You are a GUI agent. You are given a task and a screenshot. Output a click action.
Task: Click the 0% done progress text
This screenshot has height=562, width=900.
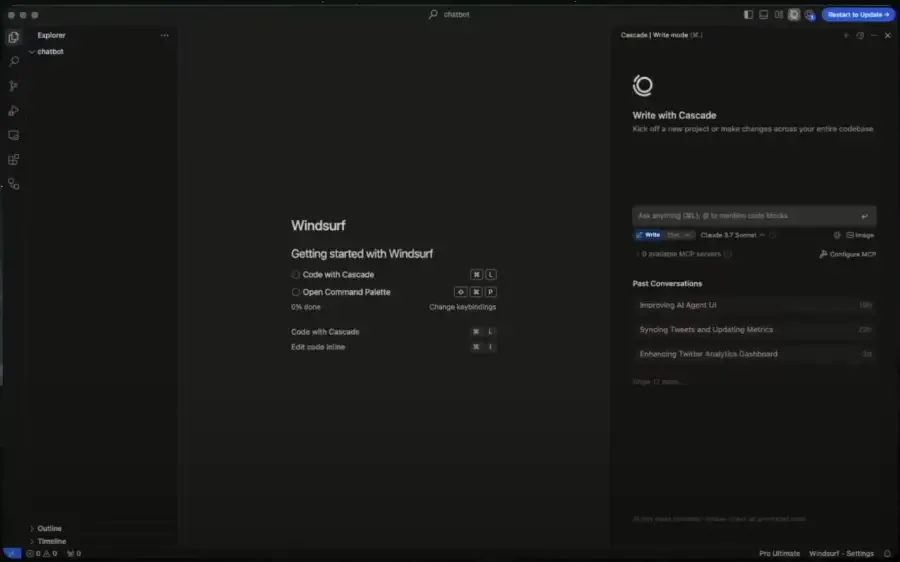[x=306, y=308]
